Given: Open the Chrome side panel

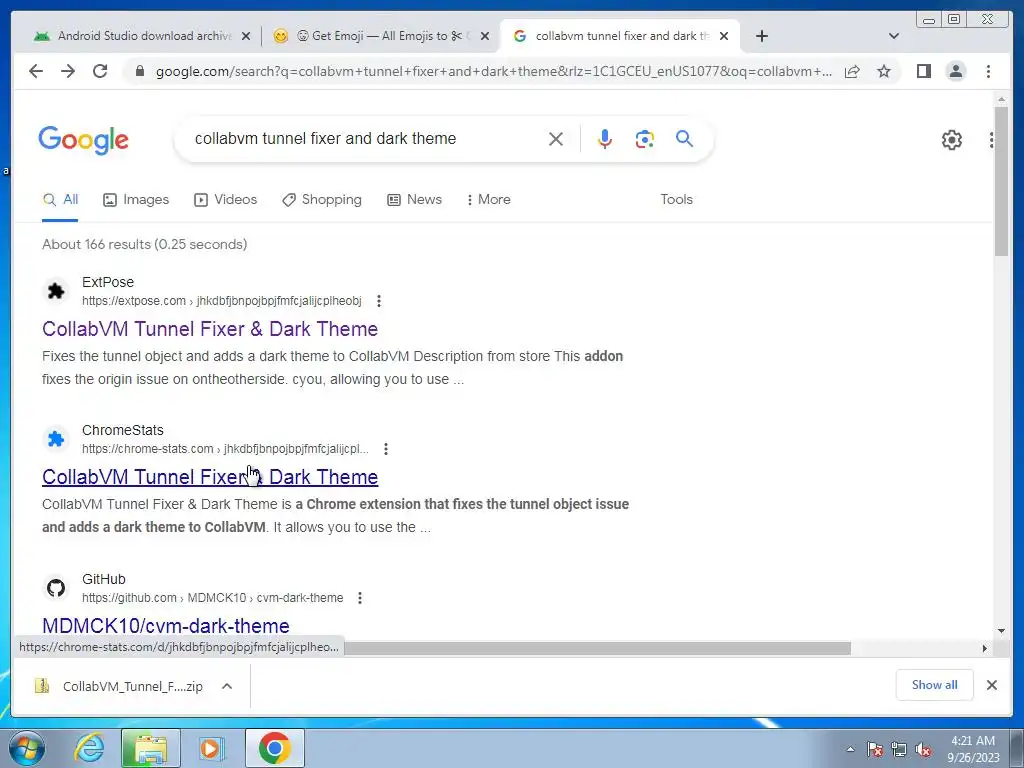Looking at the screenshot, I should (923, 71).
